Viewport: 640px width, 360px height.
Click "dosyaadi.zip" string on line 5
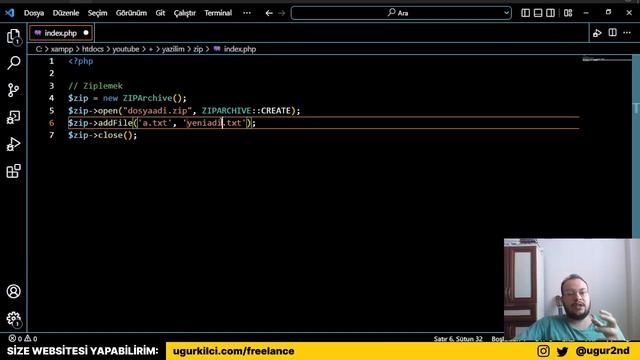pos(158,111)
